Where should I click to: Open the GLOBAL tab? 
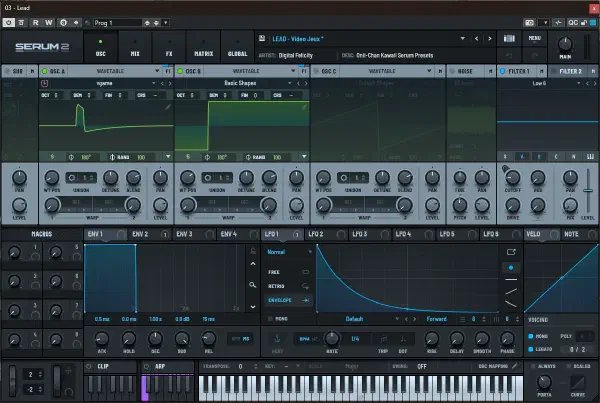click(237, 47)
